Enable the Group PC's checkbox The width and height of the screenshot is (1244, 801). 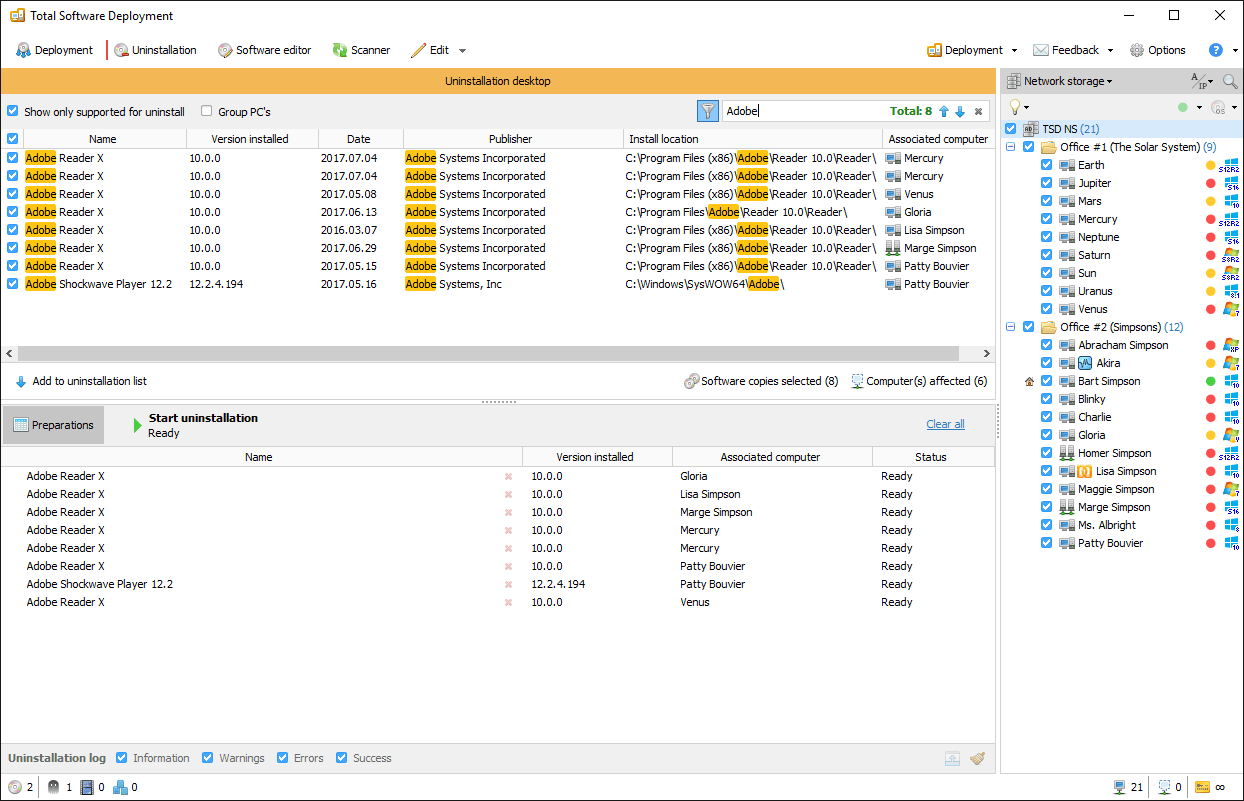pyautogui.click(x=207, y=112)
